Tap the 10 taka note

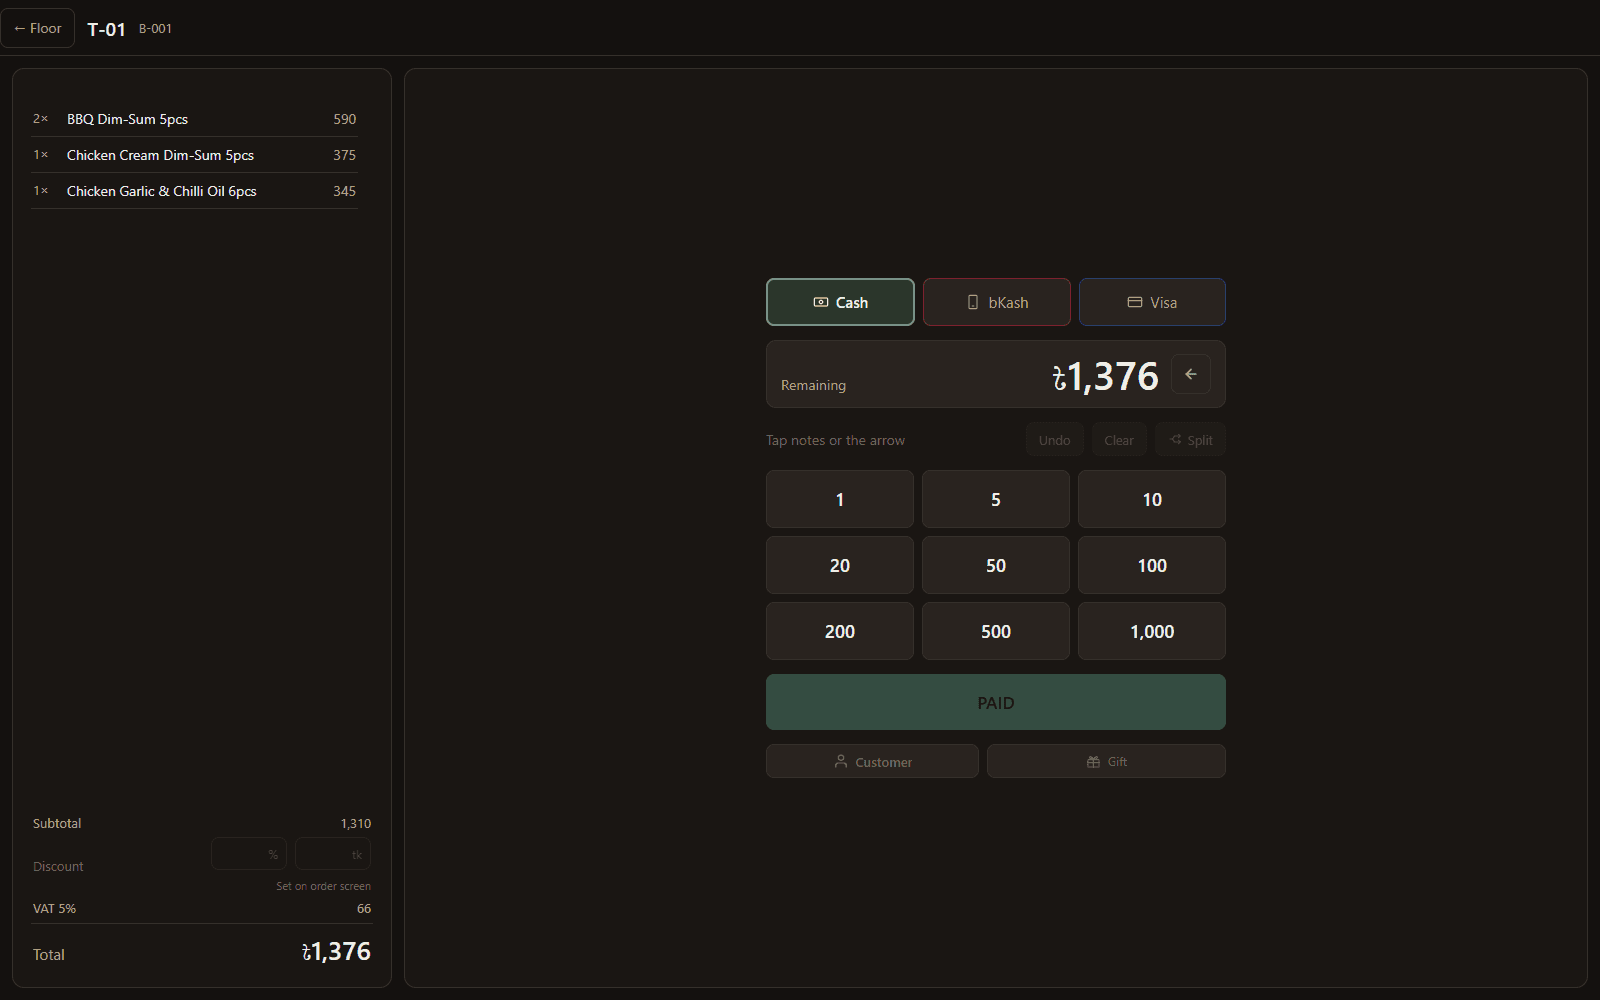click(x=1152, y=499)
